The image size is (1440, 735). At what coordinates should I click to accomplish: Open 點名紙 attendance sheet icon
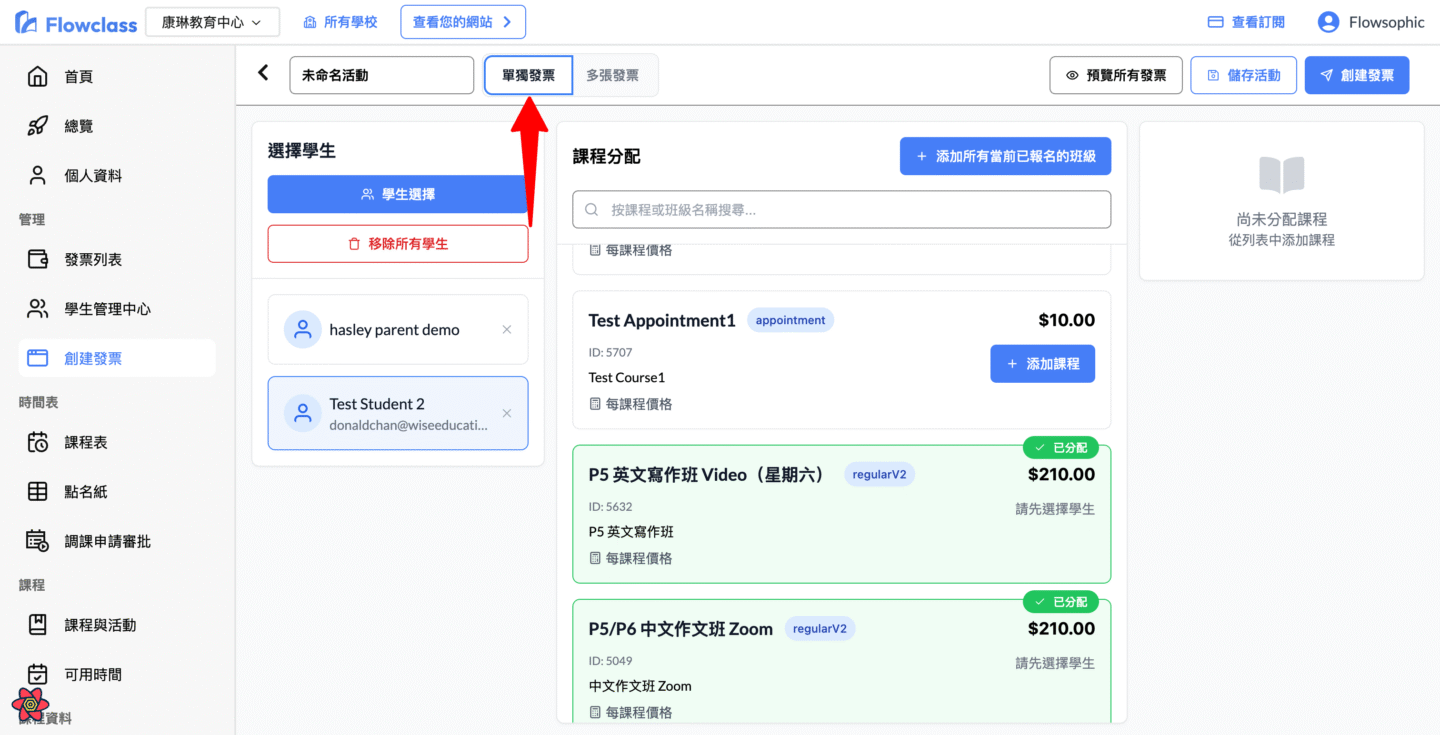38,492
